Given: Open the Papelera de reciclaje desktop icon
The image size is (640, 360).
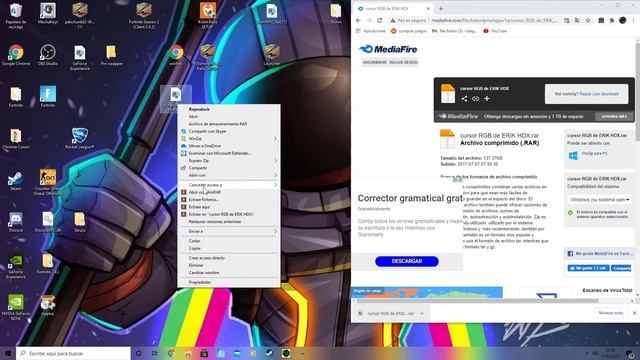Looking at the screenshot, I should coord(16,15).
